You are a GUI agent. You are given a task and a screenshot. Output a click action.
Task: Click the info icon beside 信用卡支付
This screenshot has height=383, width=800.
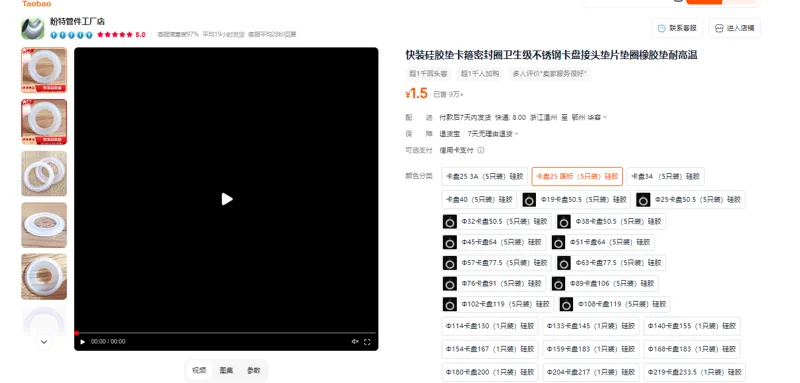coord(481,150)
